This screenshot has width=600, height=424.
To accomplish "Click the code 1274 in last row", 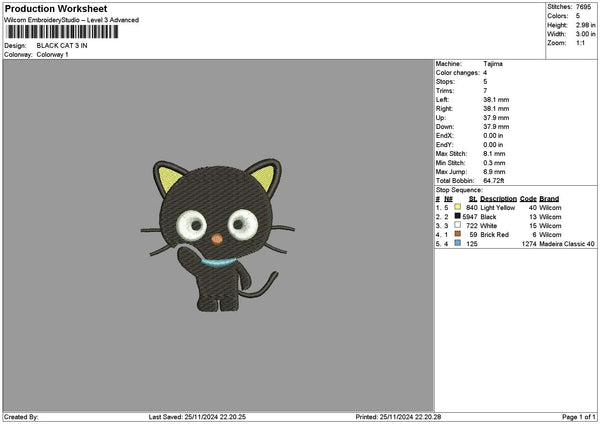I will [529, 244].
